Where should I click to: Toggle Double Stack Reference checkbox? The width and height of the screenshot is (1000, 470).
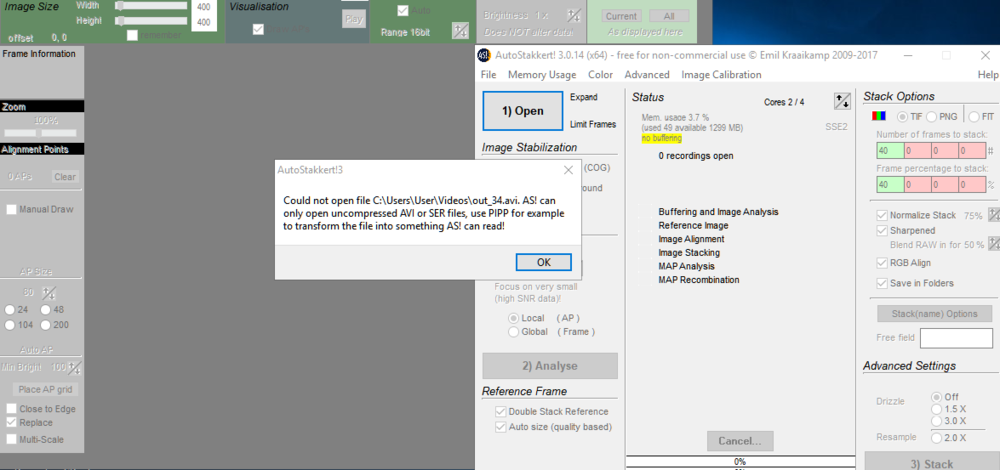pos(501,412)
